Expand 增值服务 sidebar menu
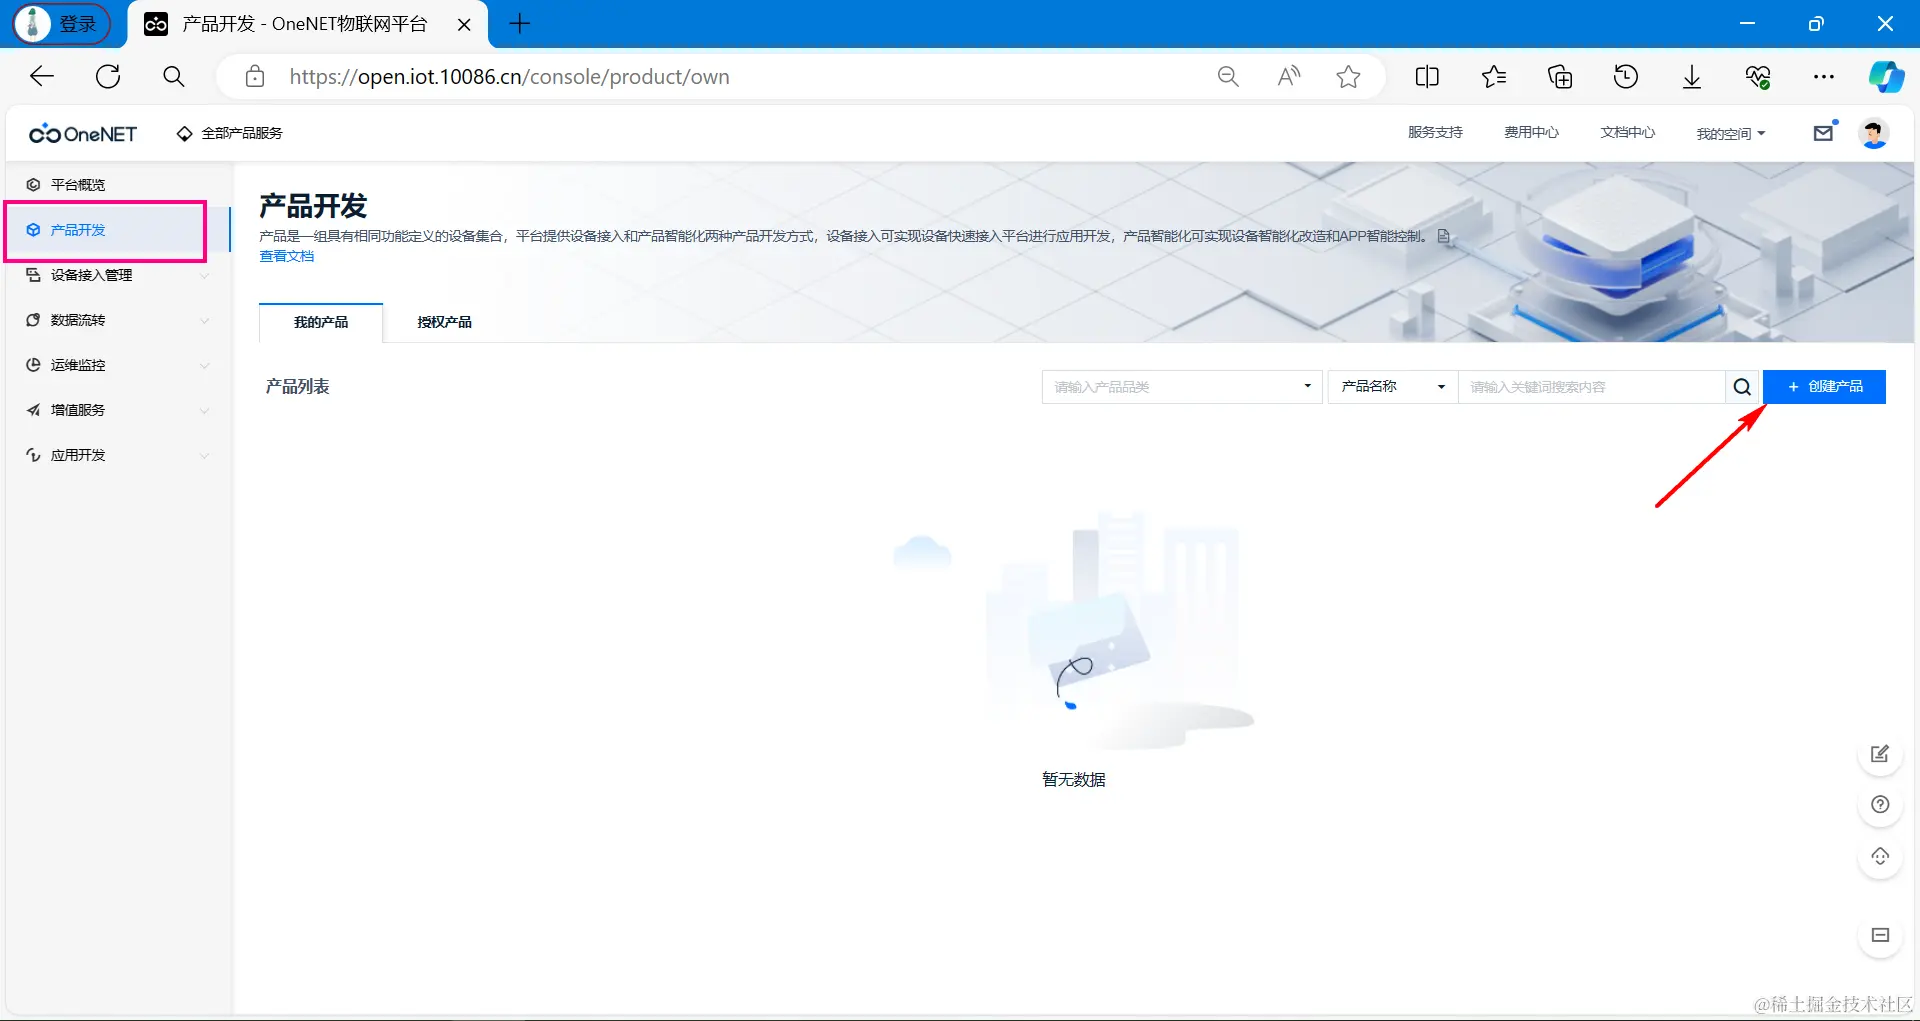The width and height of the screenshot is (1920, 1021). click(x=118, y=410)
